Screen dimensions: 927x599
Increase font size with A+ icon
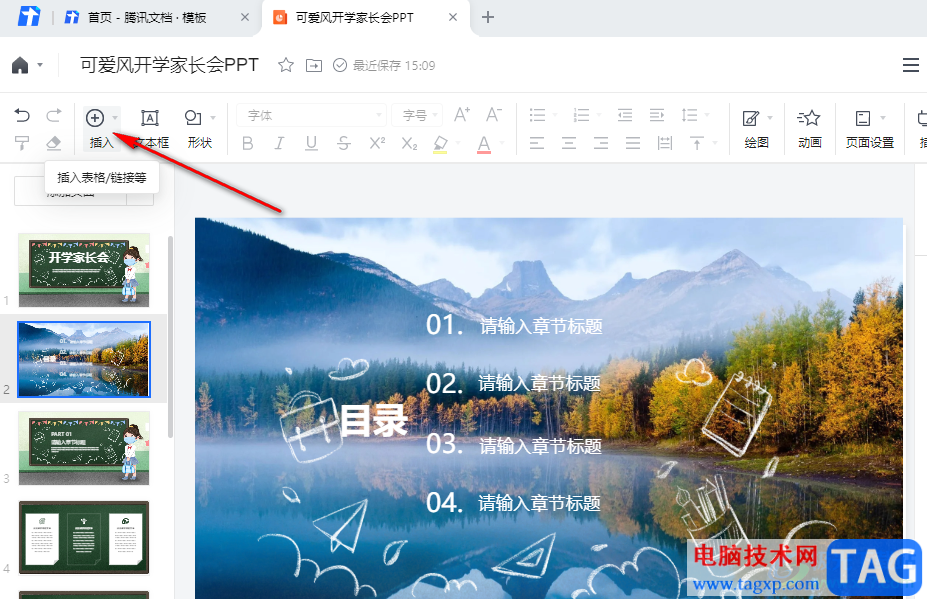click(462, 114)
